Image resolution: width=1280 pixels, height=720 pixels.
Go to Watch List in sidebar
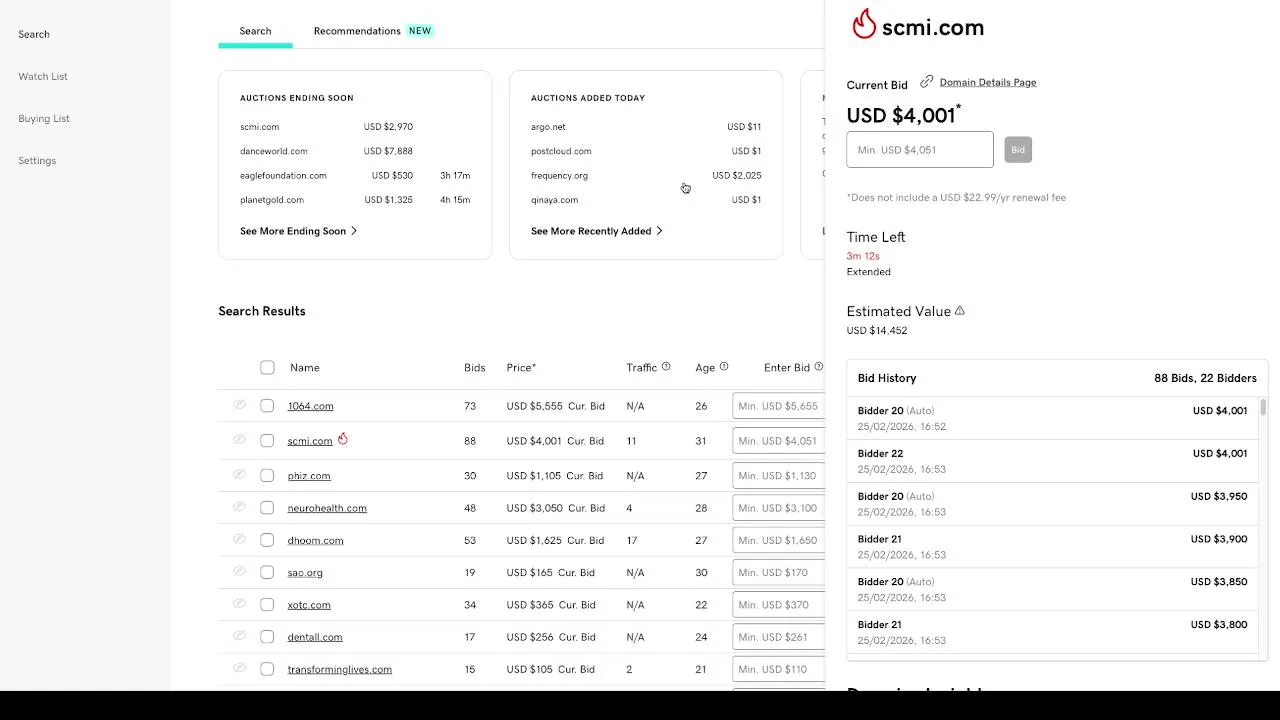[43, 76]
